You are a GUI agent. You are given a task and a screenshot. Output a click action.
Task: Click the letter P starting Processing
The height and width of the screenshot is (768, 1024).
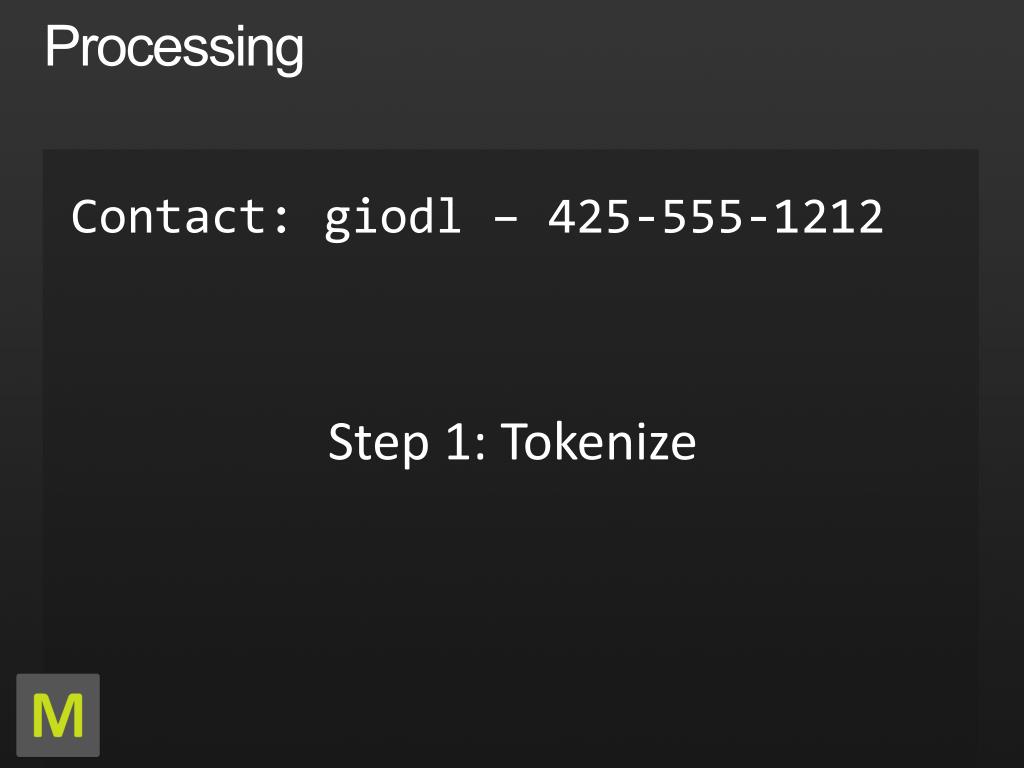click(x=59, y=46)
